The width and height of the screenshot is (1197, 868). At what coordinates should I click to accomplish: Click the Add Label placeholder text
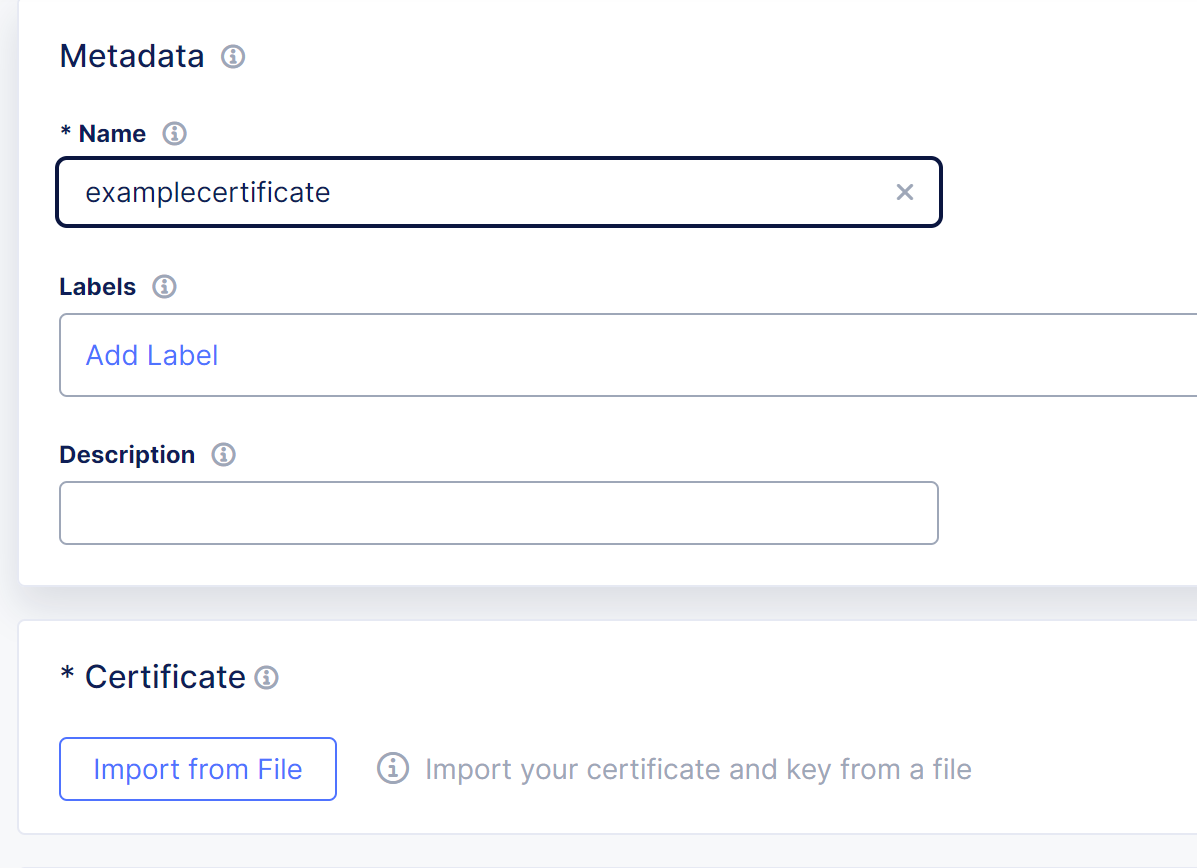pyautogui.click(x=151, y=355)
